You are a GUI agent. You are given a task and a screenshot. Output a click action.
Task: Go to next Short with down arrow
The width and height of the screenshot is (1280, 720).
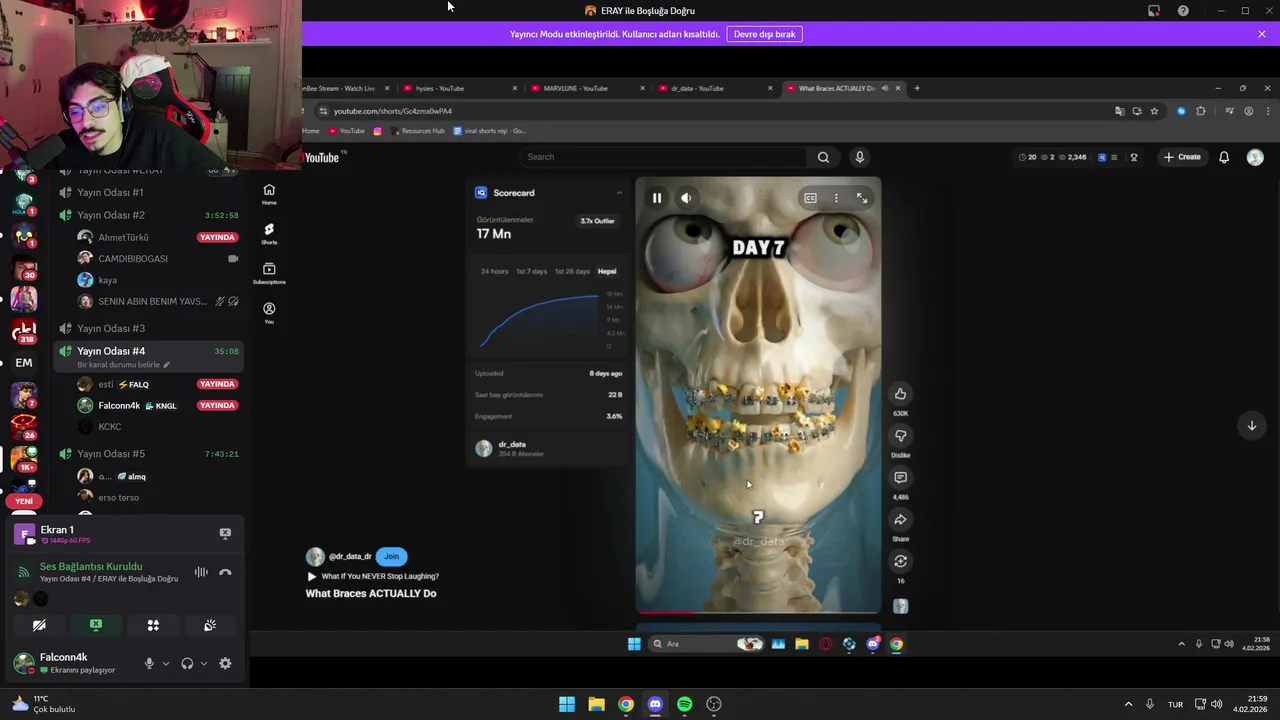coord(1251,426)
